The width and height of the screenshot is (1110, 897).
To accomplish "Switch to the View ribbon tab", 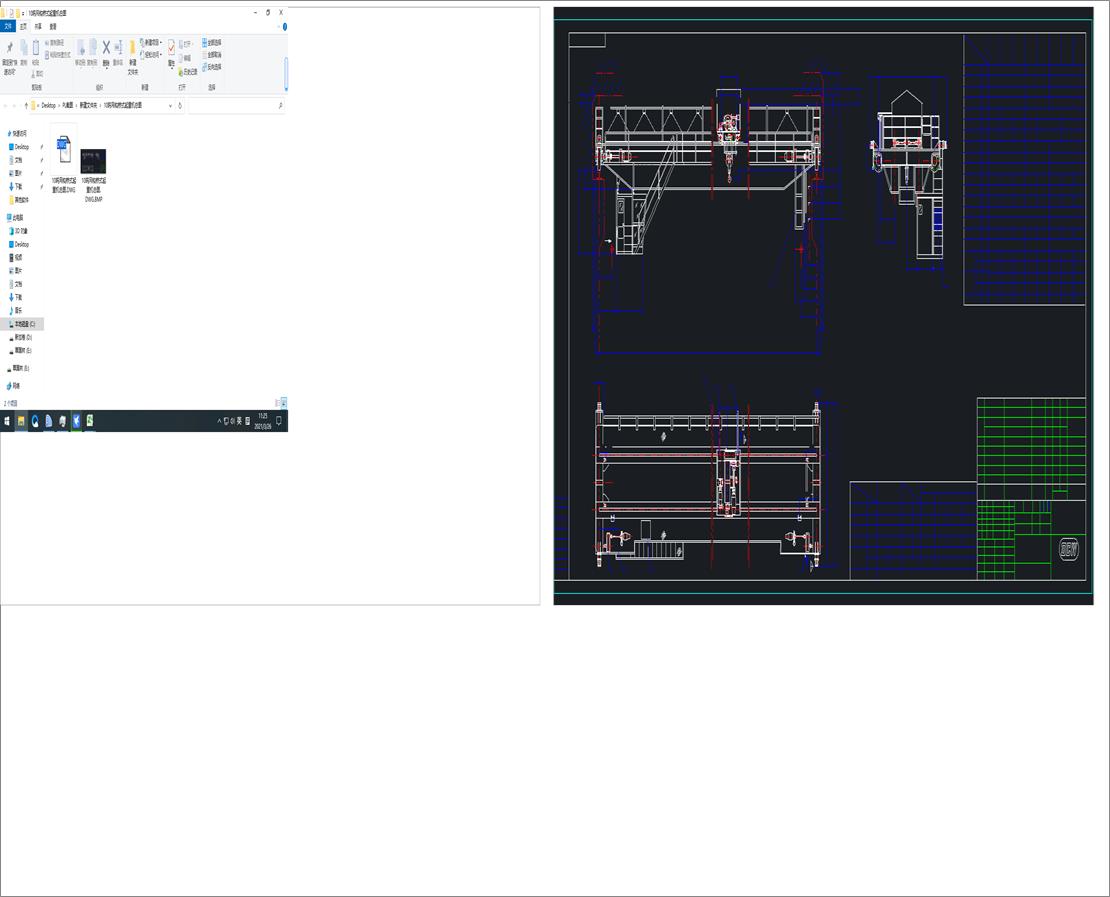I will (x=53, y=27).
